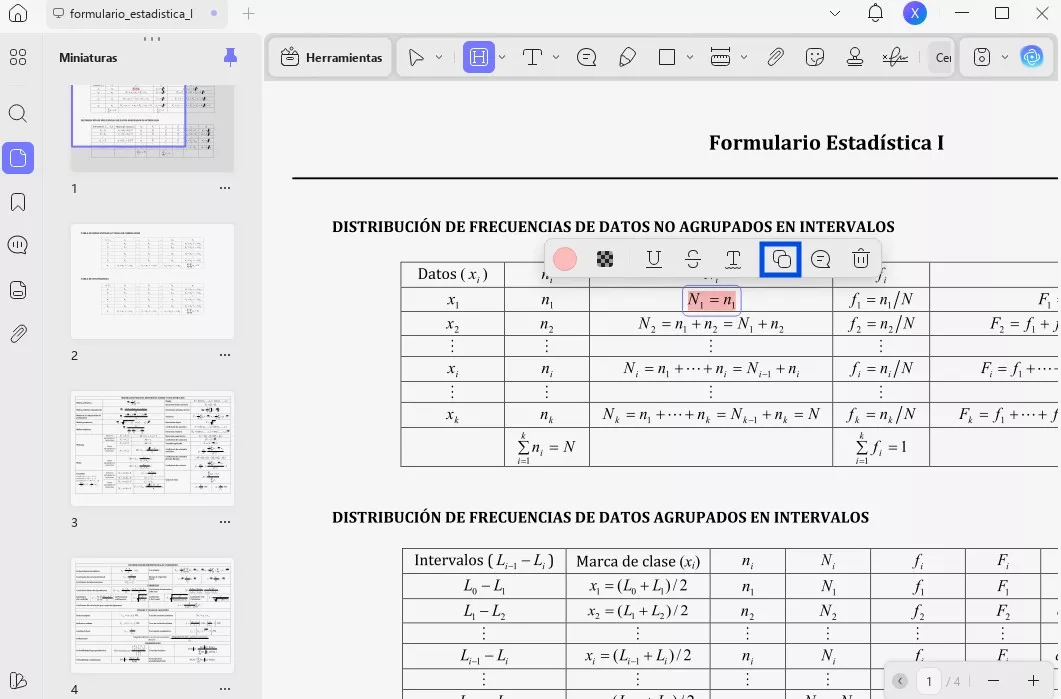Open a new tab with the plus icon
This screenshot has height=699, width=1061.
[248, 14]
